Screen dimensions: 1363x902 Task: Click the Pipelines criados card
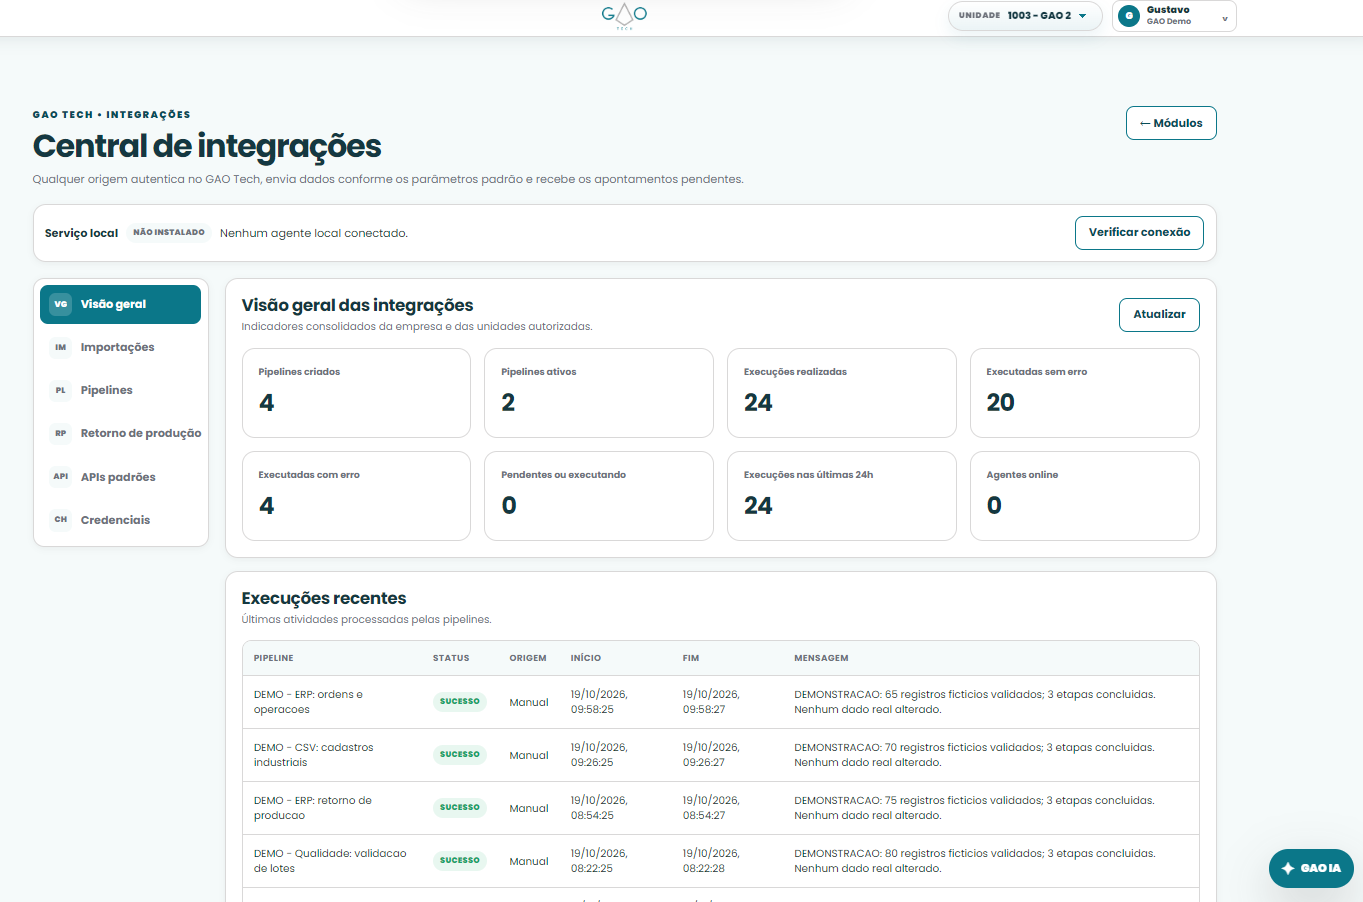click(x=356, y=393)
